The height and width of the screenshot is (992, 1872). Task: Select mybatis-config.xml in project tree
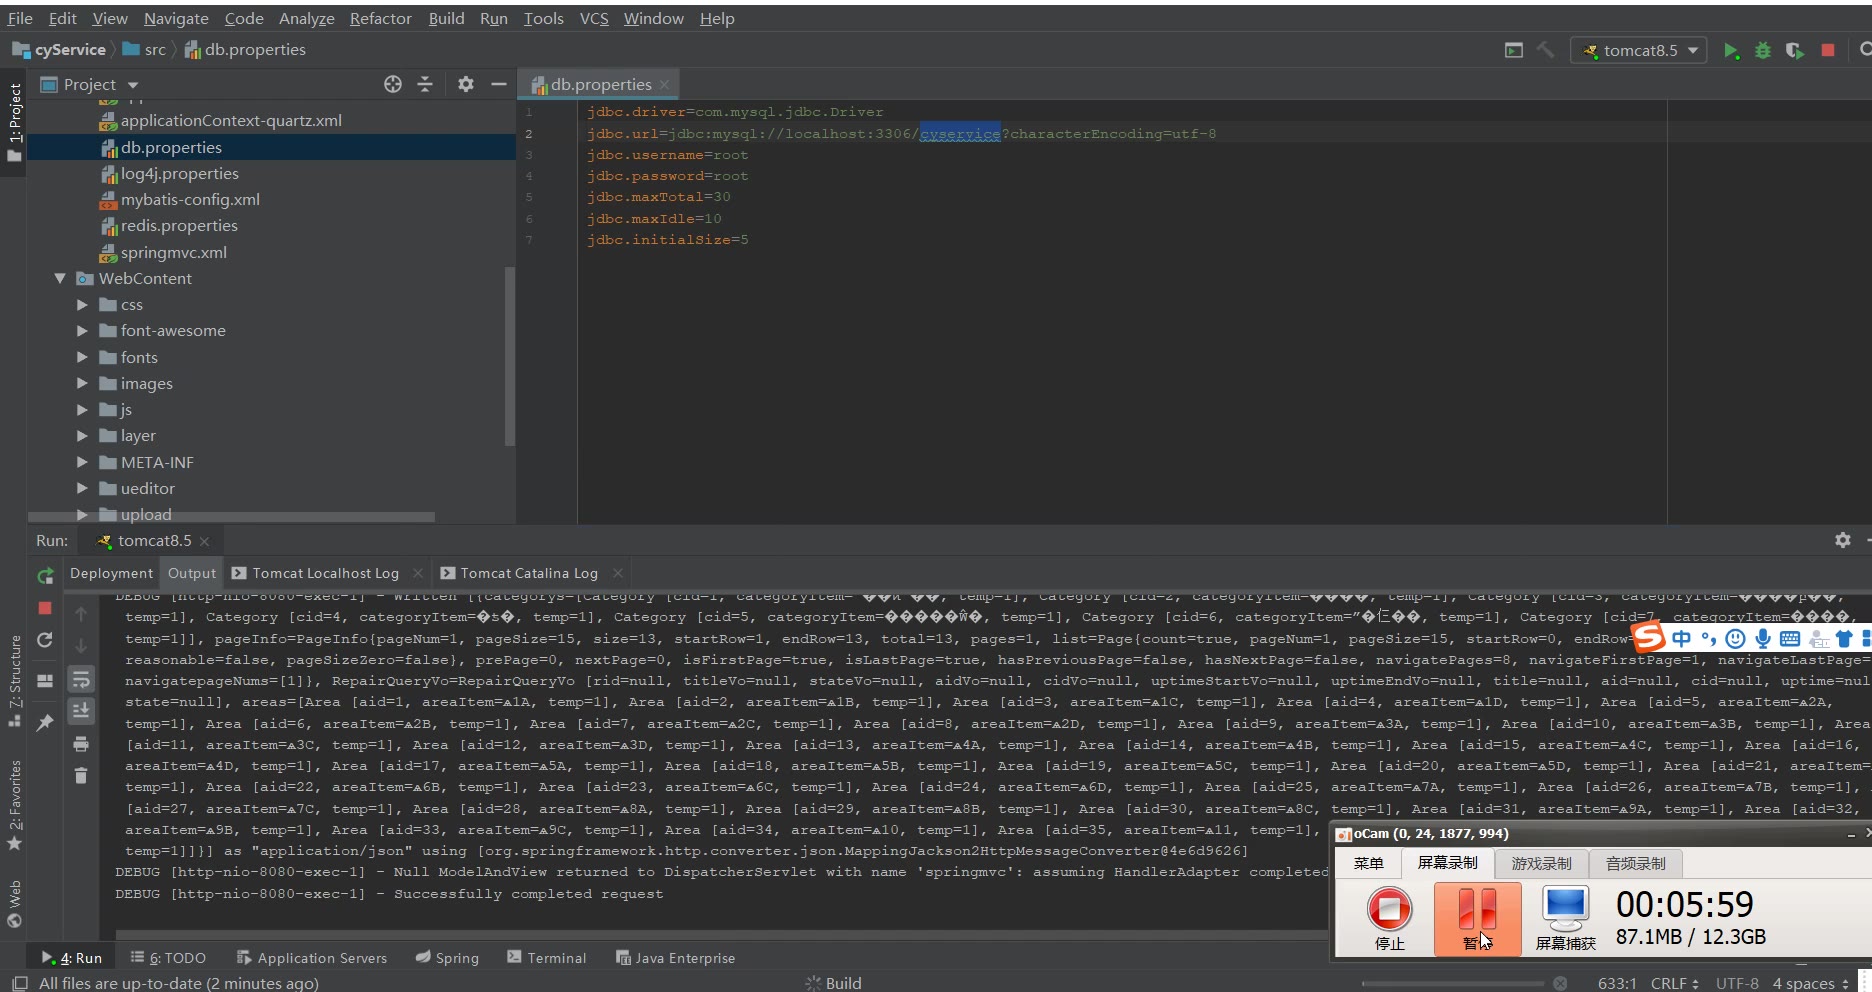190,199
